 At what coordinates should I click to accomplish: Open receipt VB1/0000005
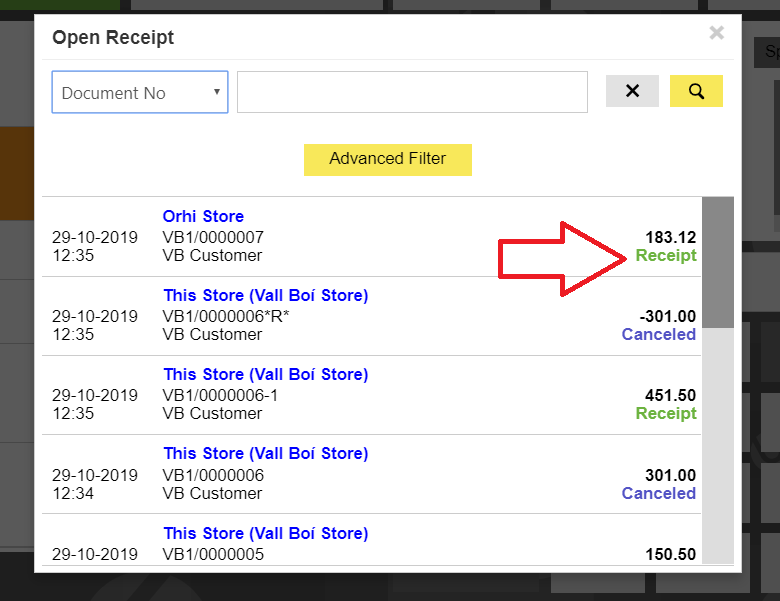[213, 554]
